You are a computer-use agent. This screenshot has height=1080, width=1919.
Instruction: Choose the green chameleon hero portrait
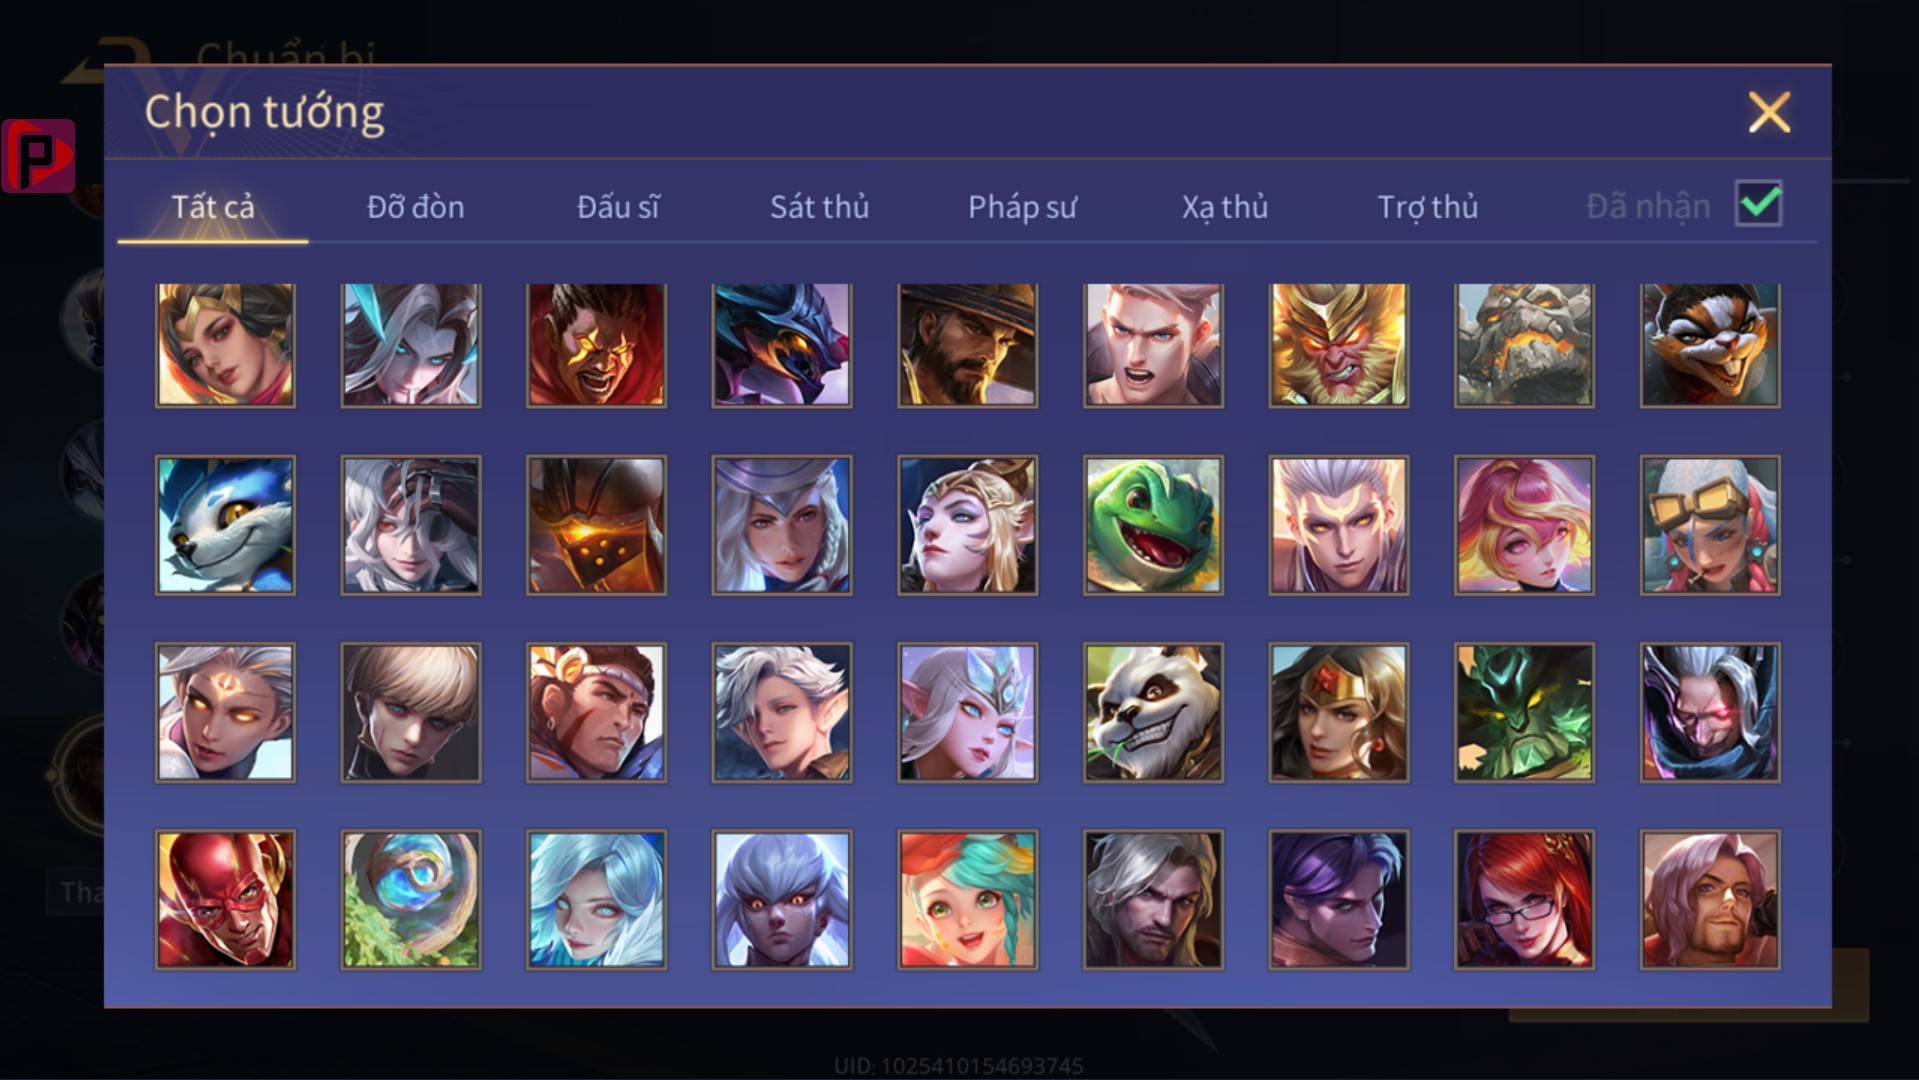[1153, 525]
